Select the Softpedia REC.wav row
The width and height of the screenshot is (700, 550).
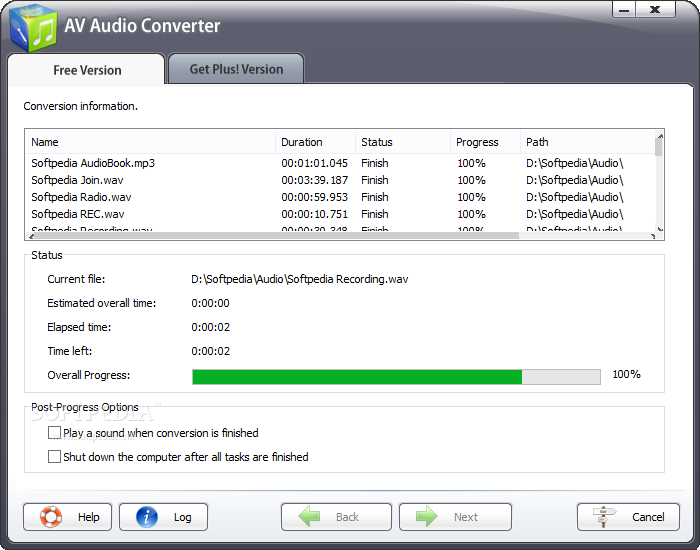coord(340,214)
